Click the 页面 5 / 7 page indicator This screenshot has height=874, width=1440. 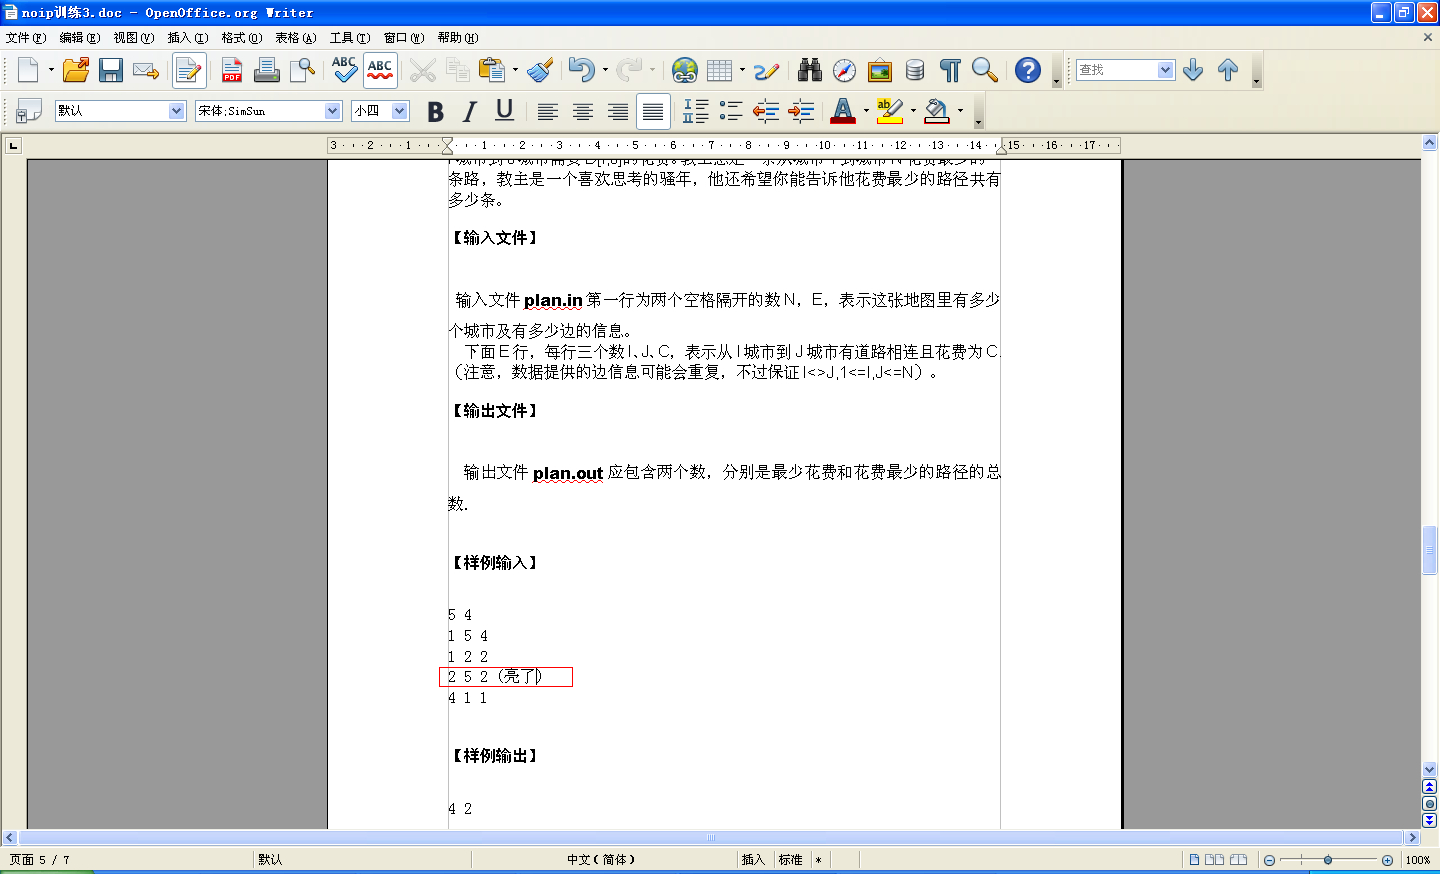pos(40,860)
